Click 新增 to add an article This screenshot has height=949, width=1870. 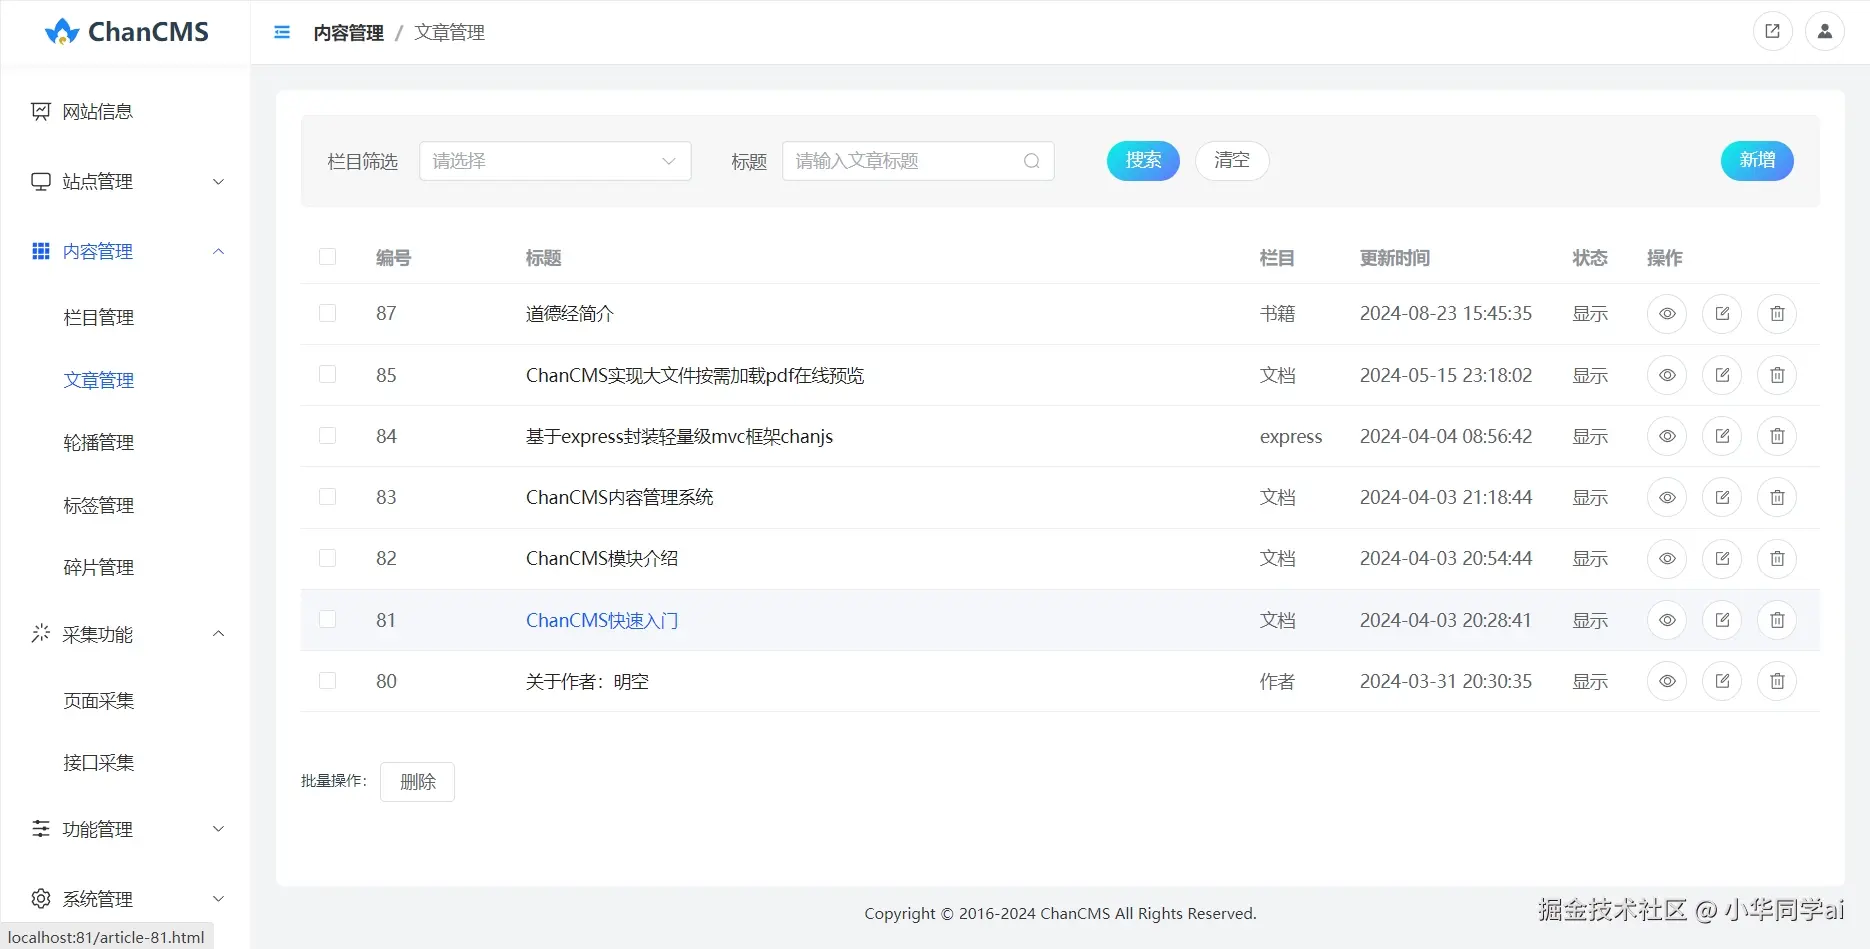click(x=1757, y=161)
